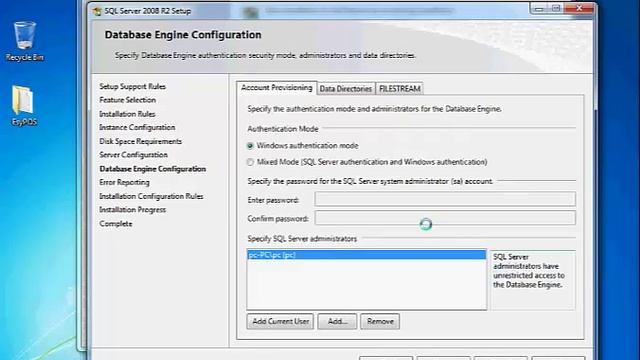Click Installation Rules step
640x360 pixels.
point(127,114)
